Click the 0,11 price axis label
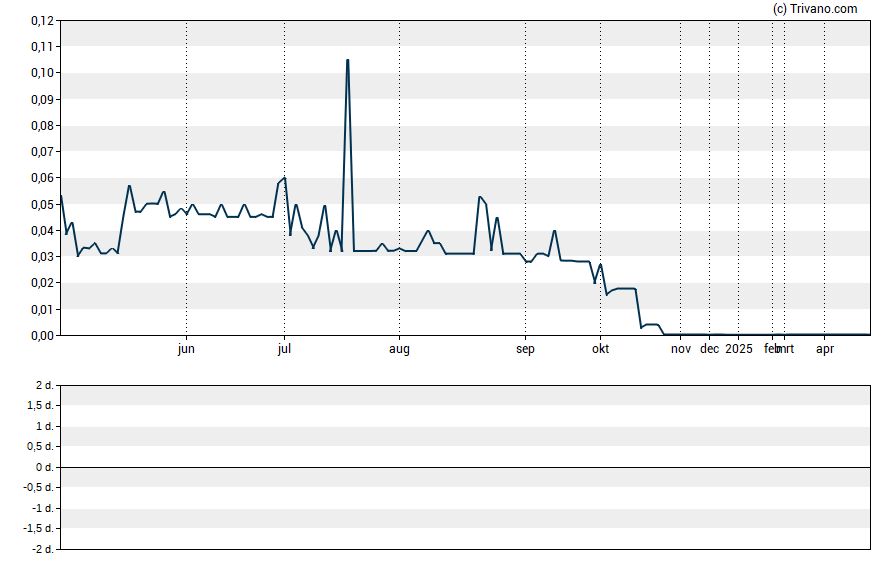This screenshot has height=565, width=888. click(x=42, y=47)
